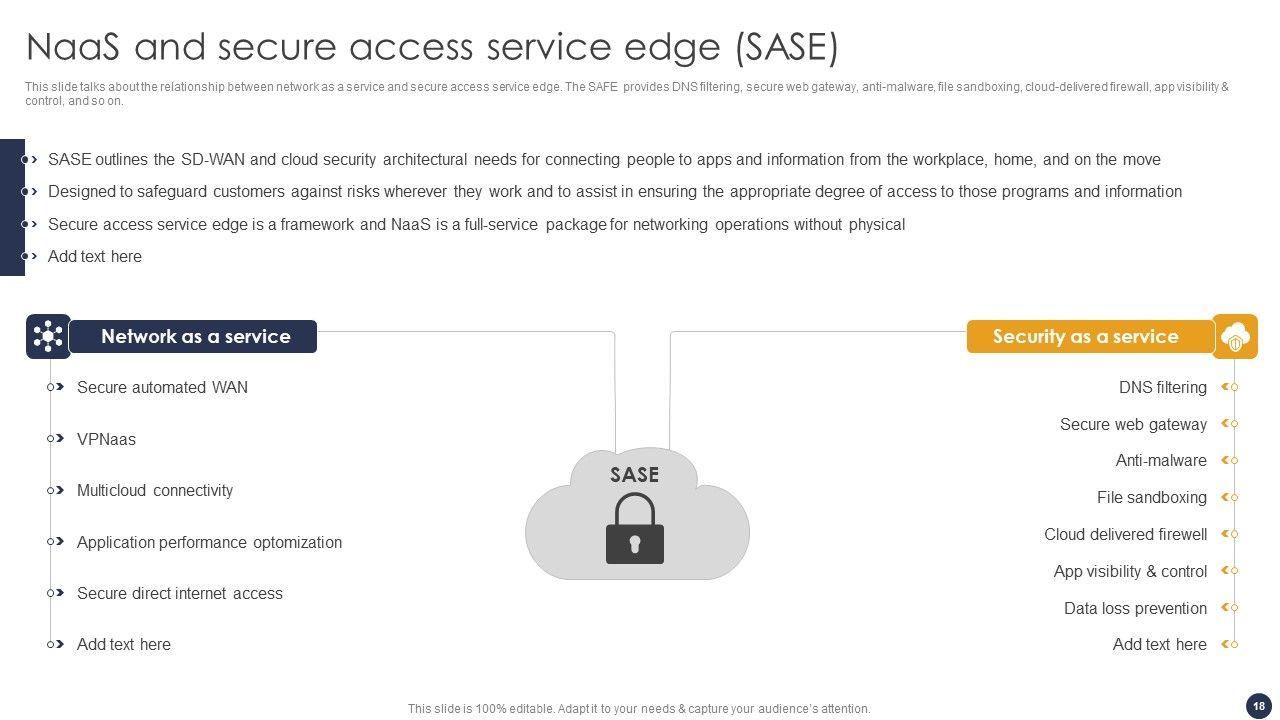Click arrow bullet beside VPNaas
Viewport: 1280px width, 720px height.
click(x=57, y=439)
